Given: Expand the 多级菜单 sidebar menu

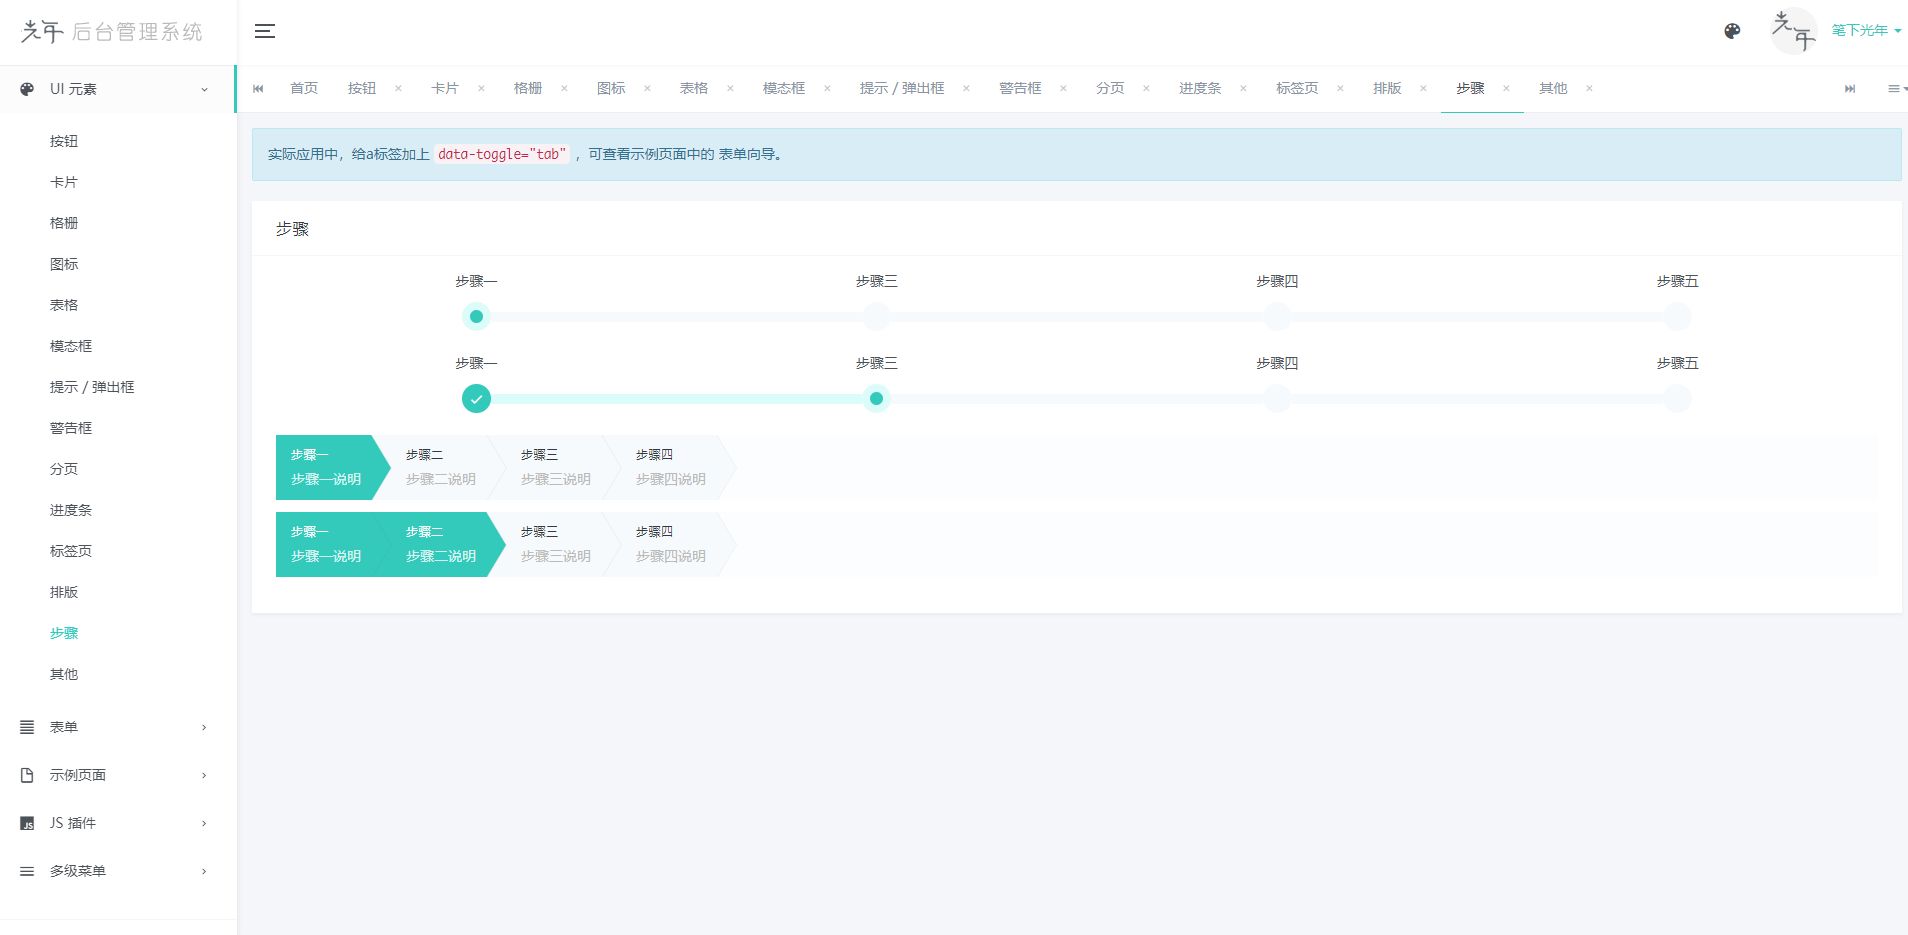Looking at the screenshot, I should (118, 871).
